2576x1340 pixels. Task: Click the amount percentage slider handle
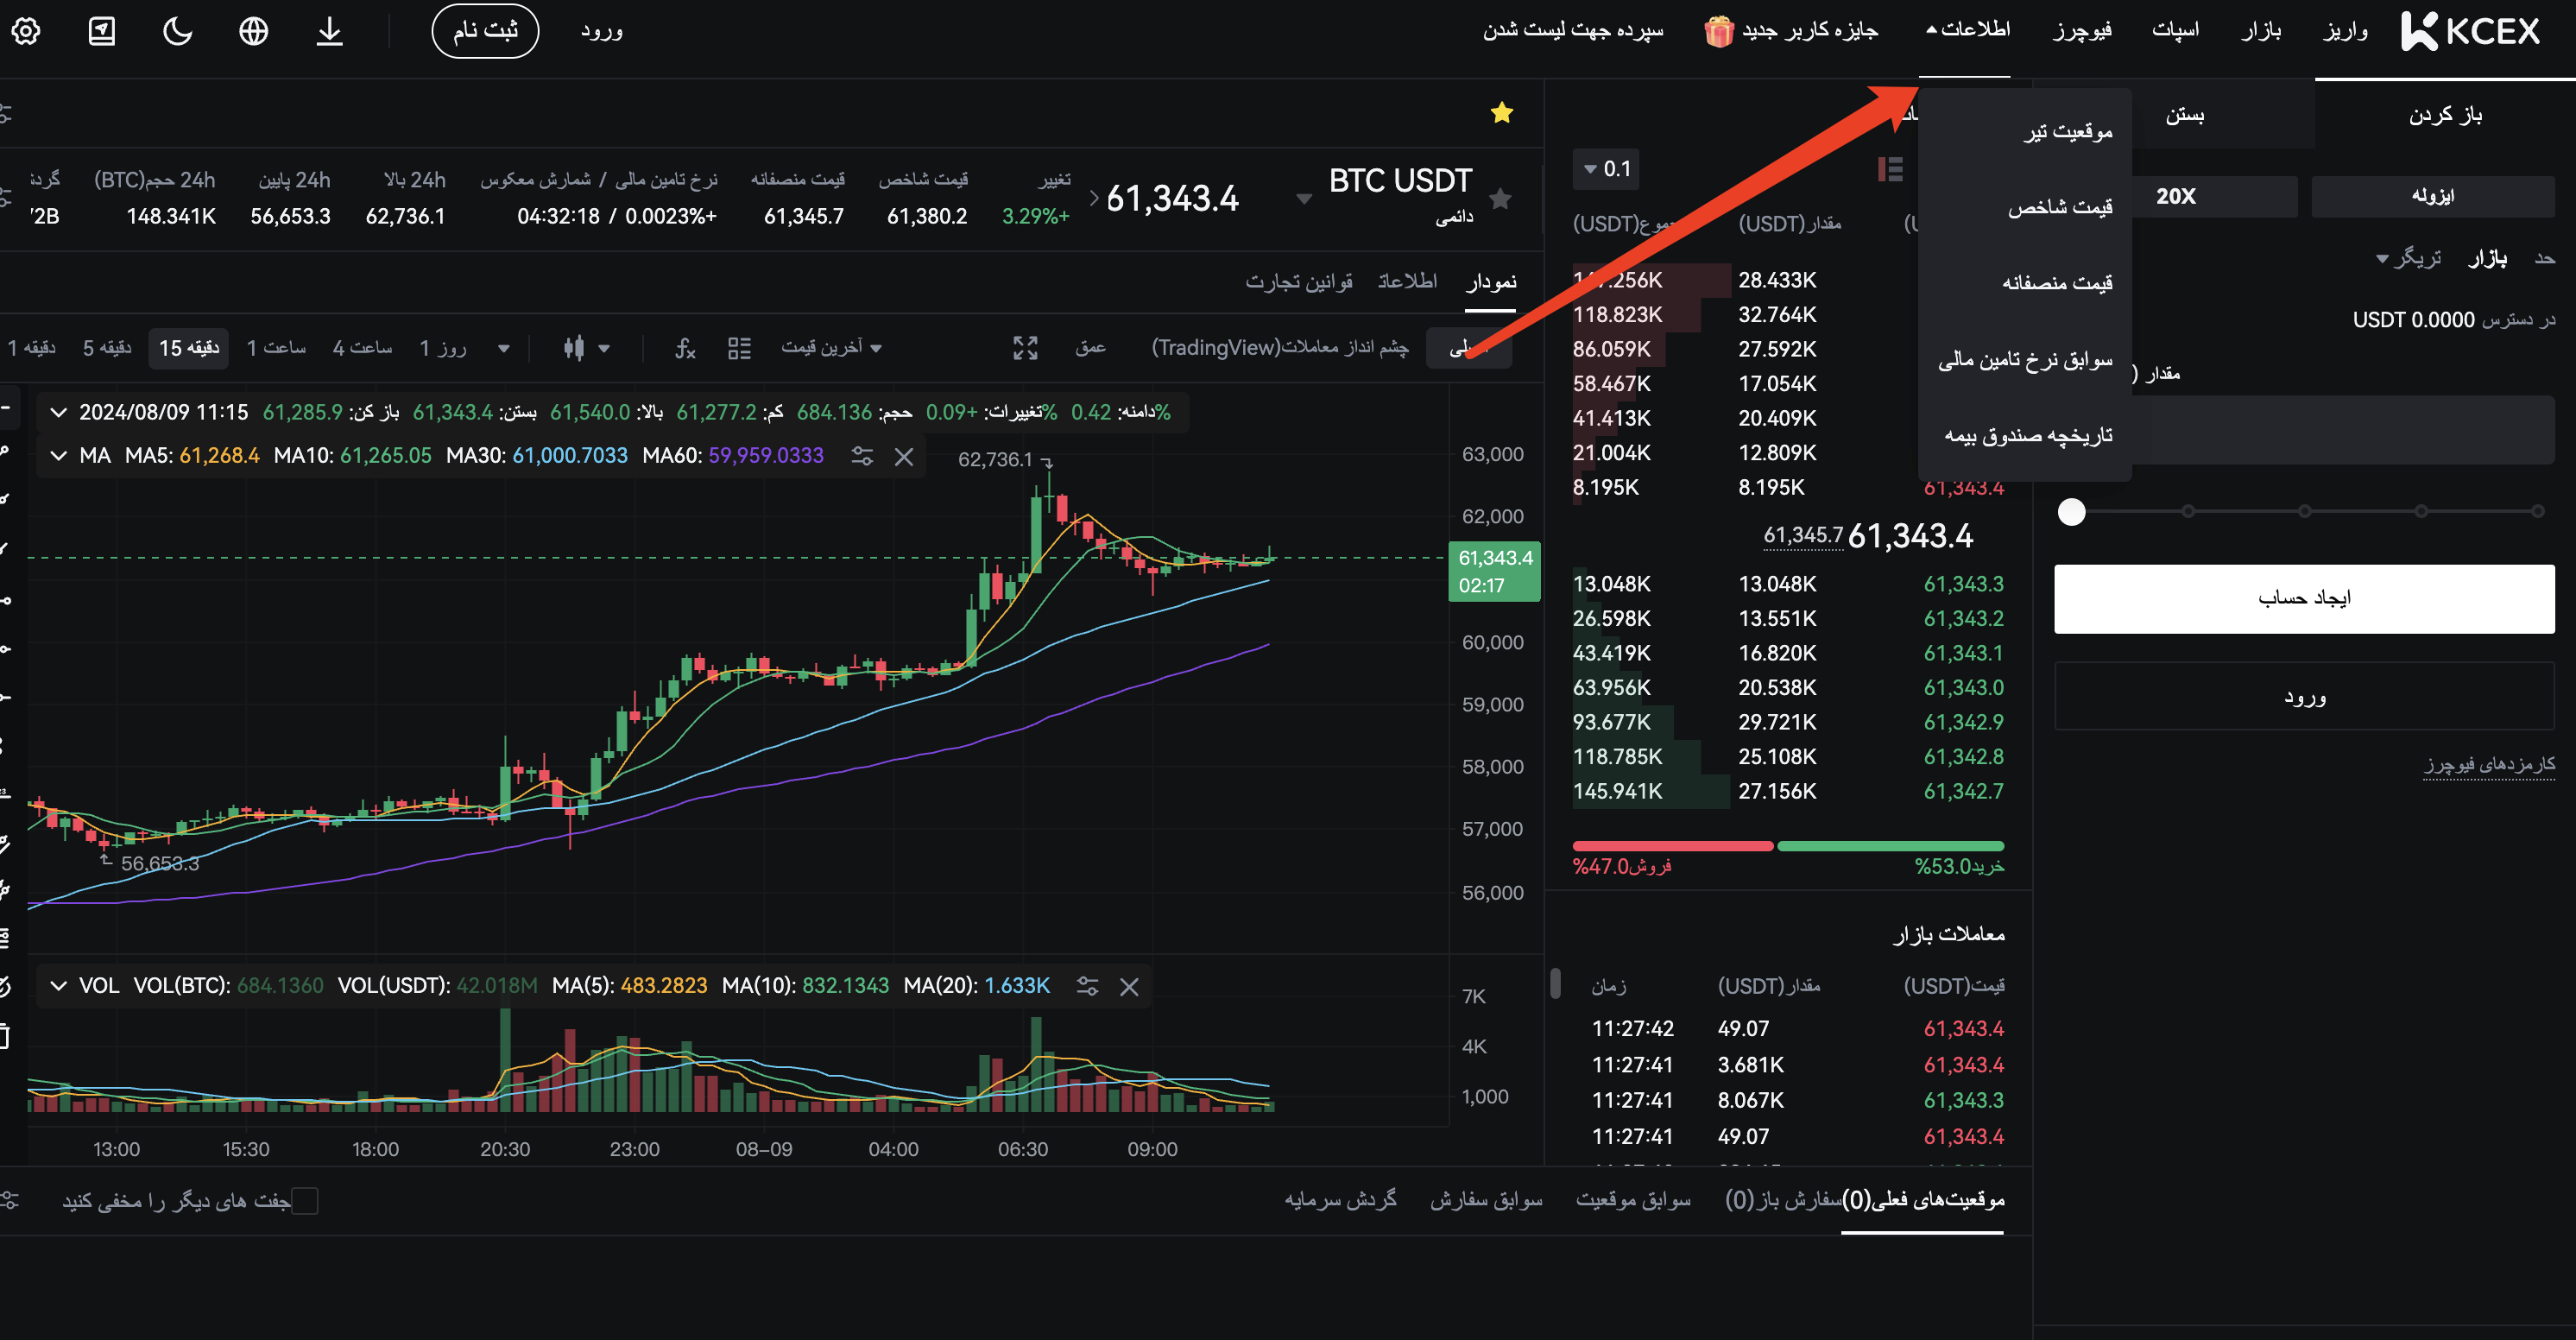(x=2072, y=512)
